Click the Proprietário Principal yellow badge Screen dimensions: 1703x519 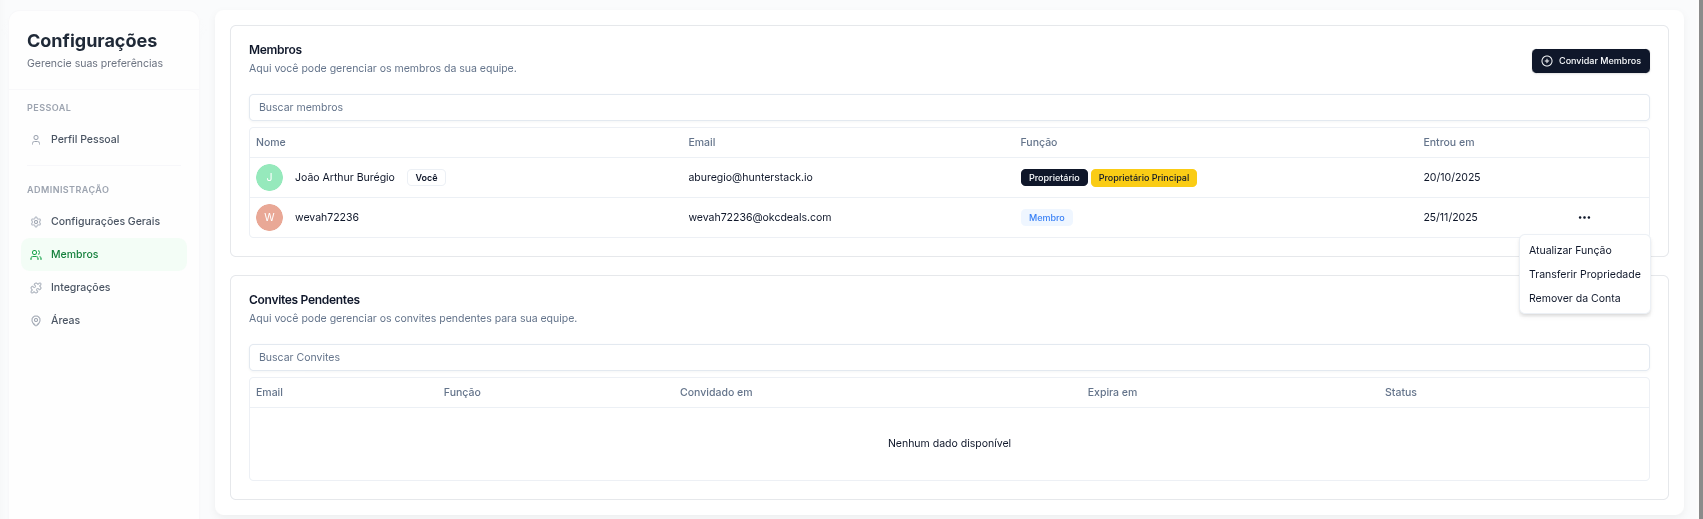click(1143, 178)
